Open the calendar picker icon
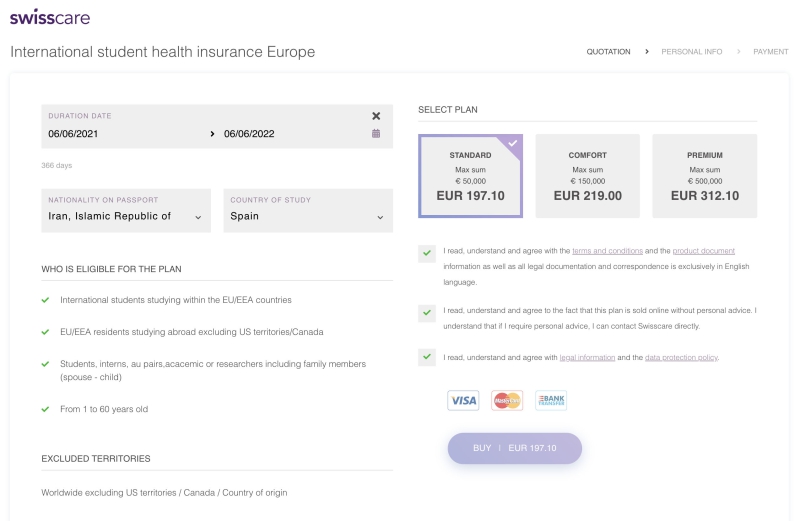Screen dimensions: 800x521 click(x=376, y=133)
